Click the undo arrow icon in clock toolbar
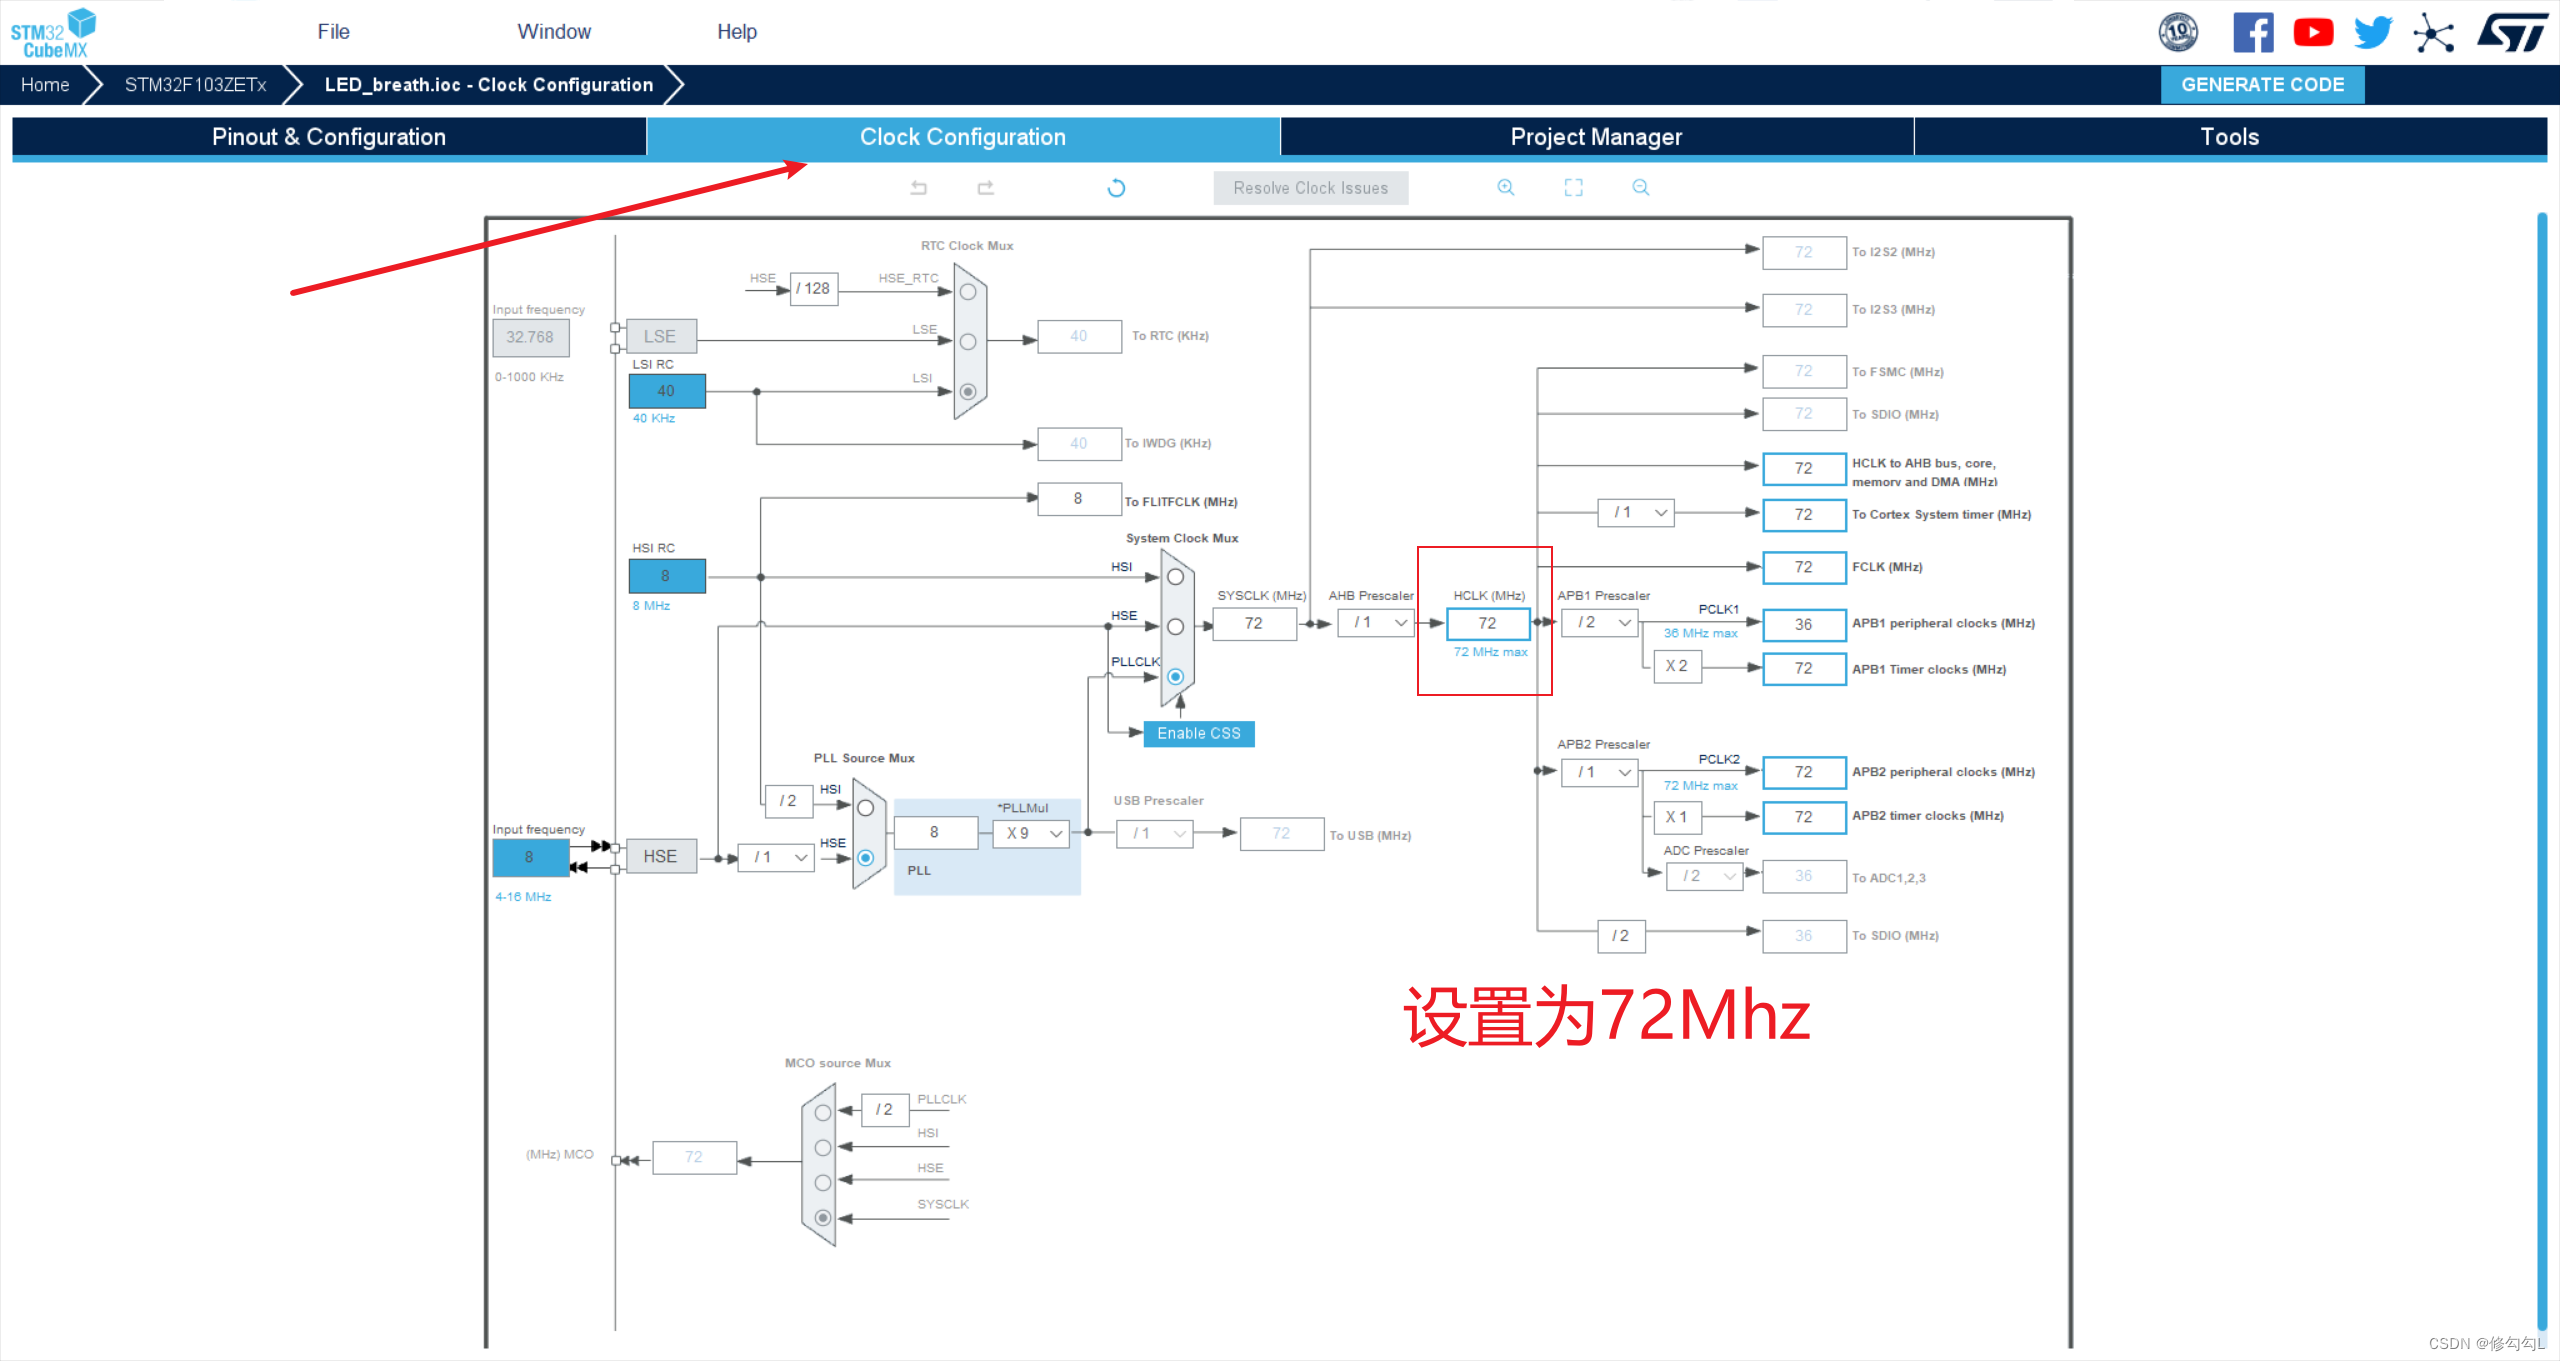Image resolution: width=2560 pixels, height=1361 pixels. (918, 188)
